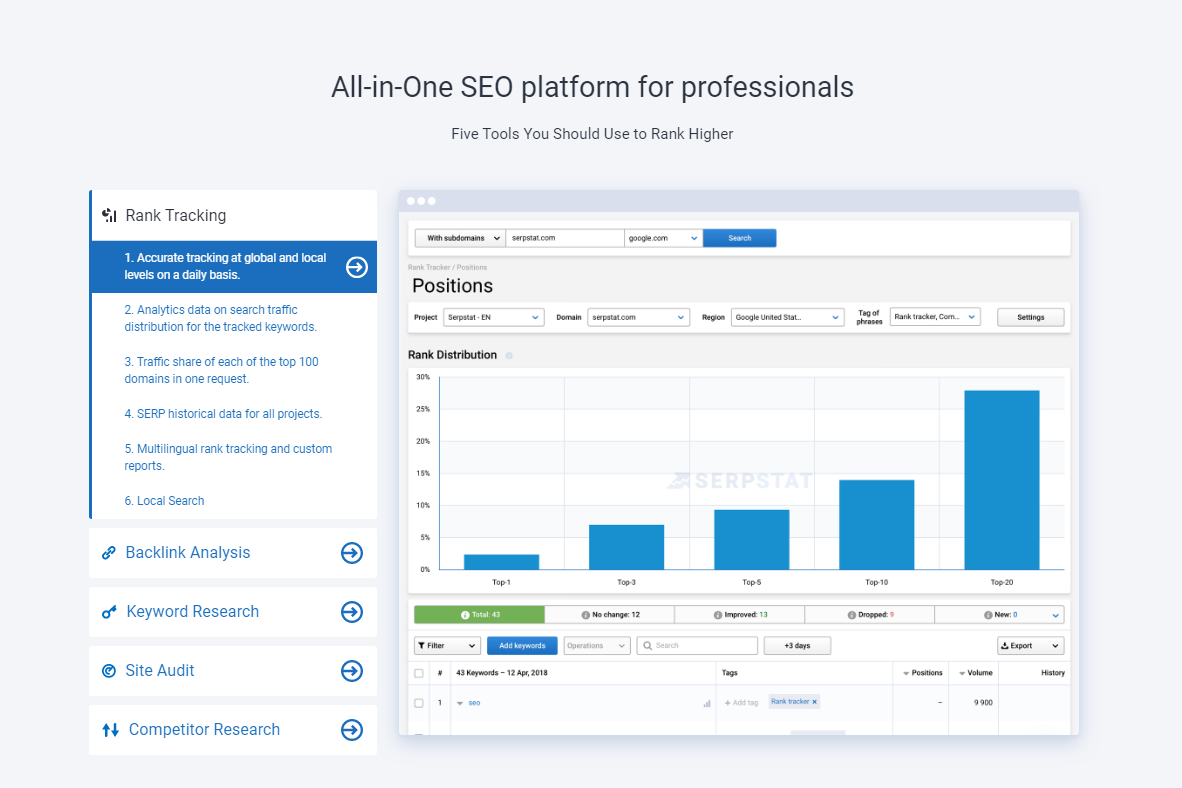
Task: Select the Rank Tracking bar chart icon
Action: [108, 213]
